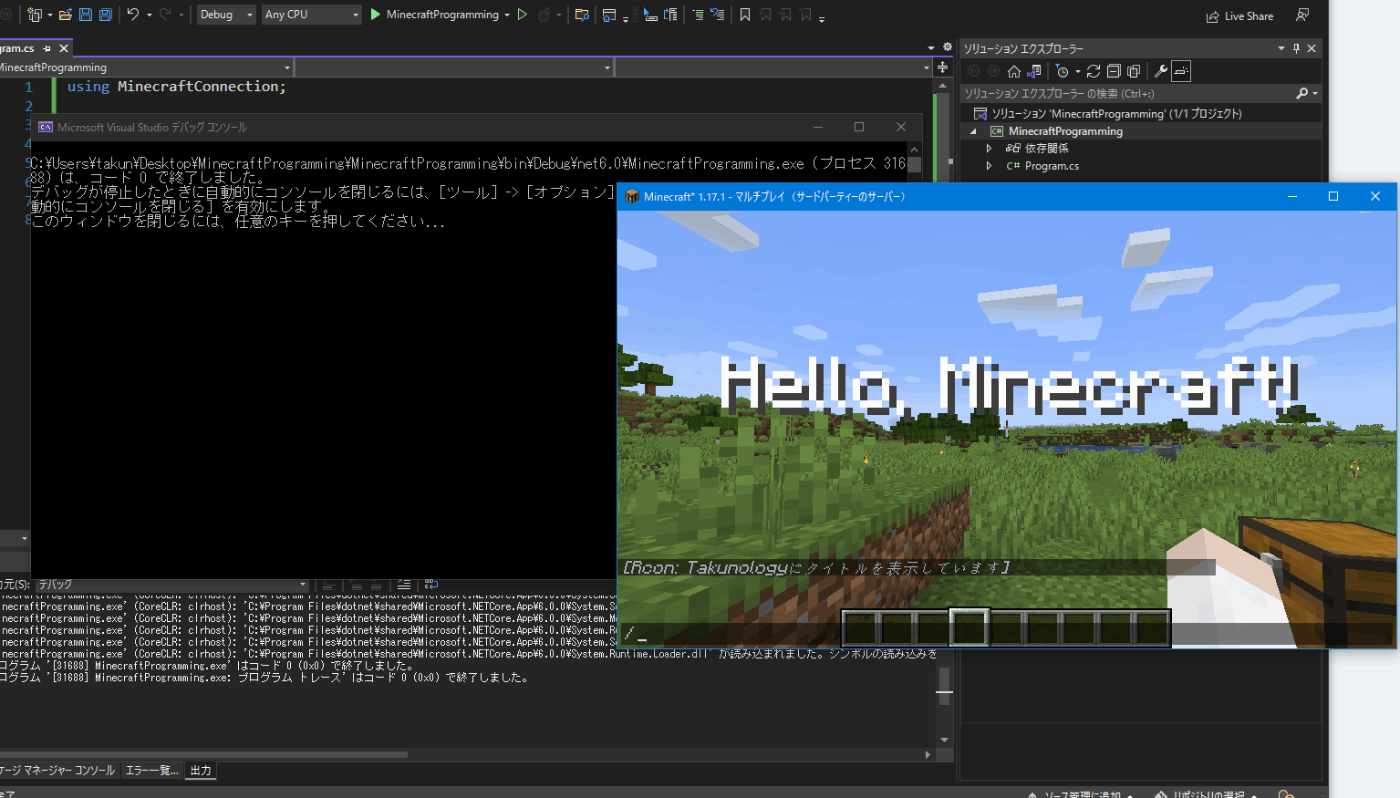1400x798 pixels.
Task: Click the Start Without Debugging outline play icon
Action: (522, 15)
